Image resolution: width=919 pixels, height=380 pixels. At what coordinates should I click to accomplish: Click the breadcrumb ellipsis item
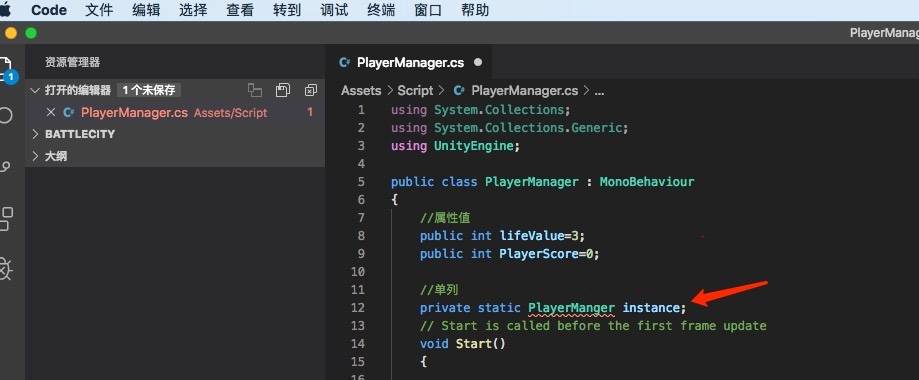599,91
